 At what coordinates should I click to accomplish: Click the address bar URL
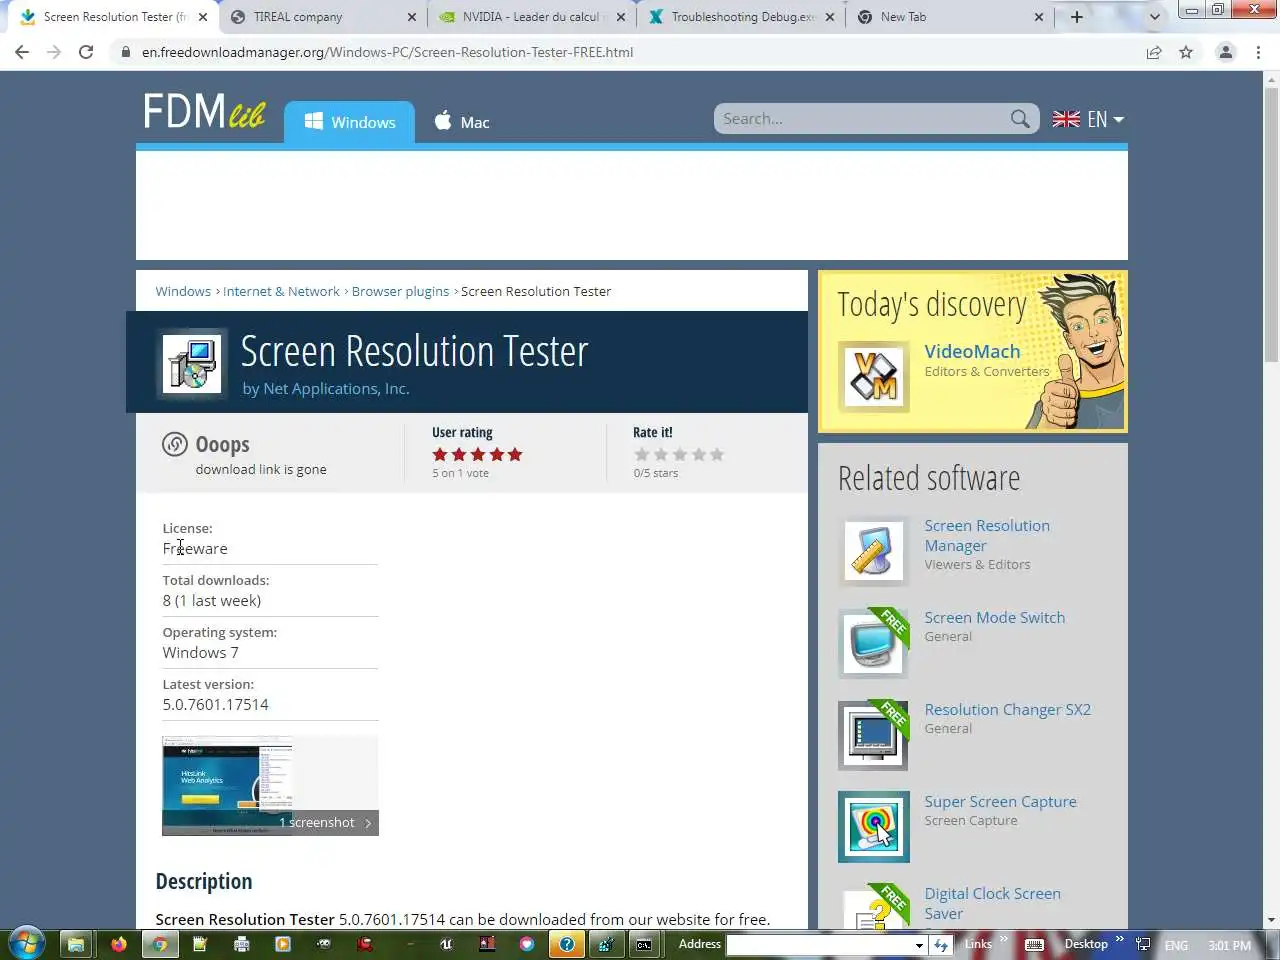coord(387,52)
